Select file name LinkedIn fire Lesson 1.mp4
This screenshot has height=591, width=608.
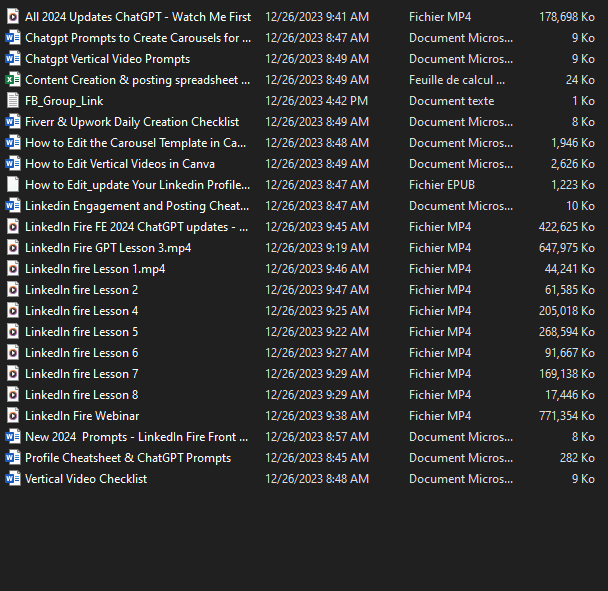tap(95, 269)
